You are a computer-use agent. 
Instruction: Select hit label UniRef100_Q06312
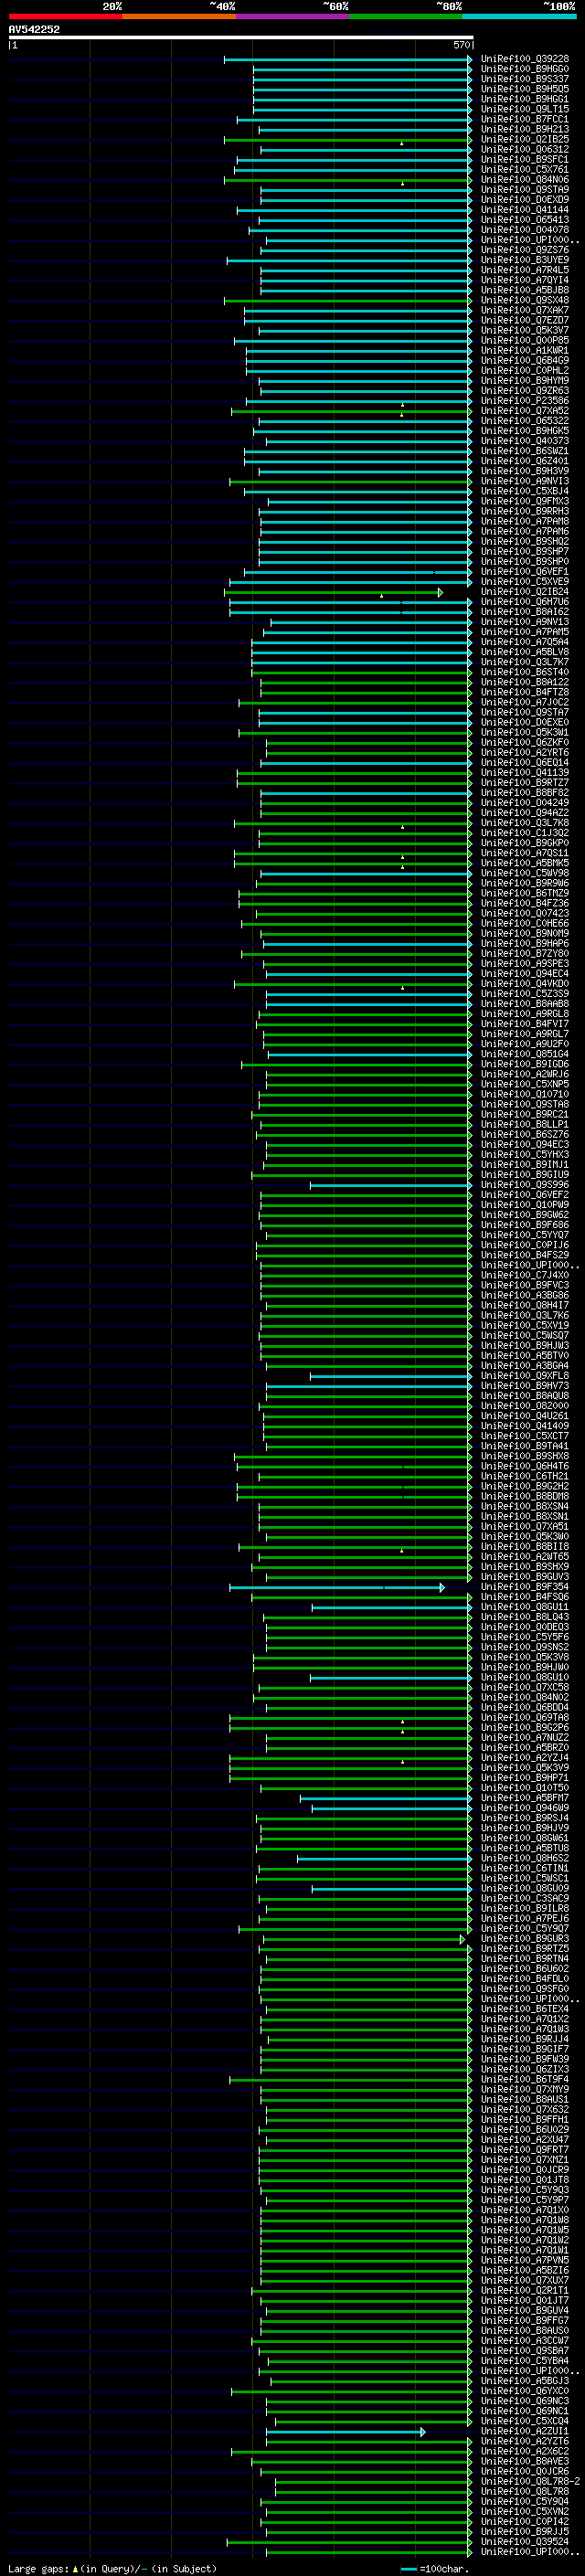tap(525, 149)
